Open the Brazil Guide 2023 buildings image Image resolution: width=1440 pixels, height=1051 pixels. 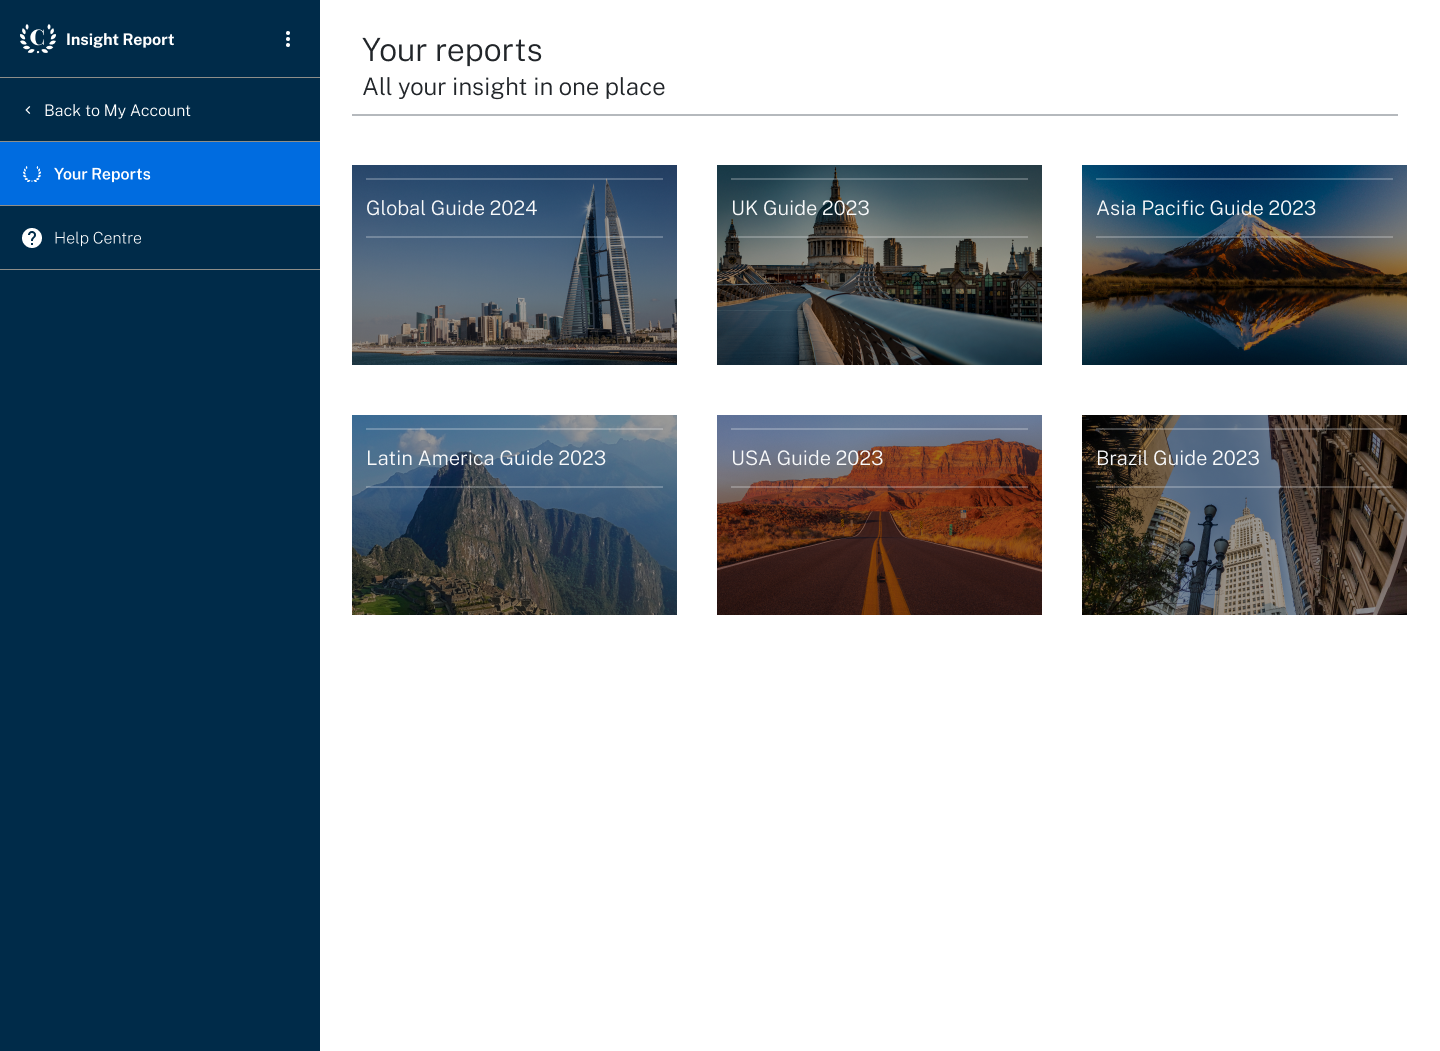point(1244,550)
